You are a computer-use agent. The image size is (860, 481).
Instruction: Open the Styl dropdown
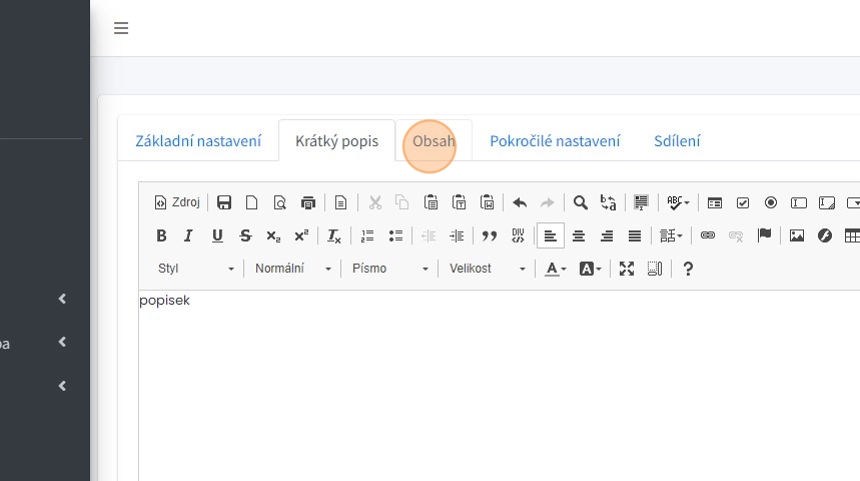(195, 269)
